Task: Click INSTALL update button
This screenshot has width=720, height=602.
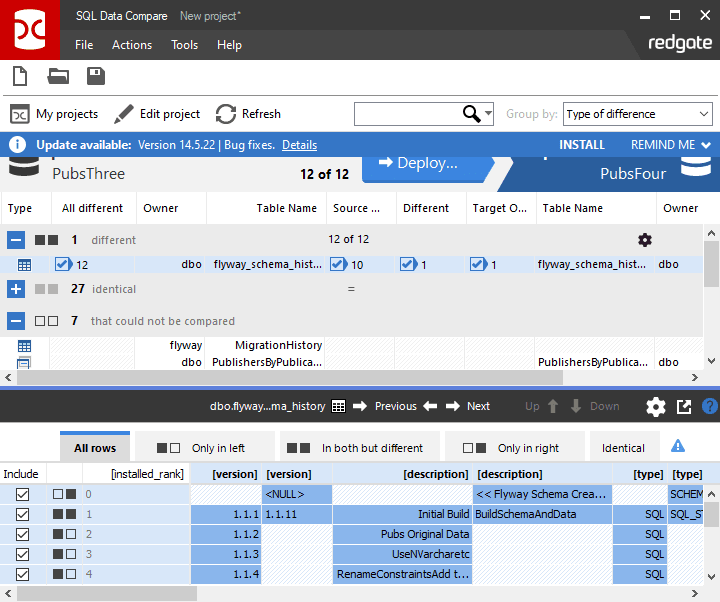Action: [x=582, y=145]
